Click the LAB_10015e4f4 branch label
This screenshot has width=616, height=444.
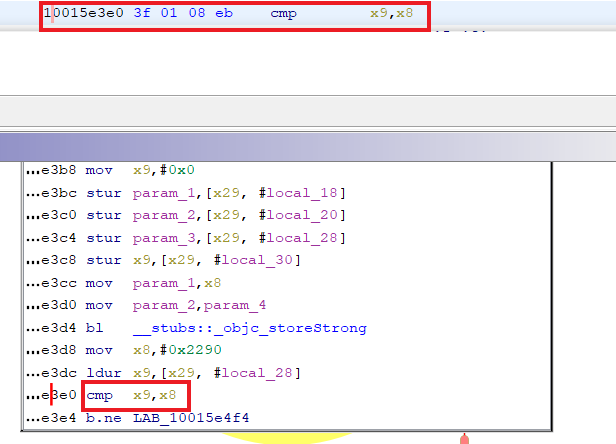pyautogui.click(x=191, y=418)
